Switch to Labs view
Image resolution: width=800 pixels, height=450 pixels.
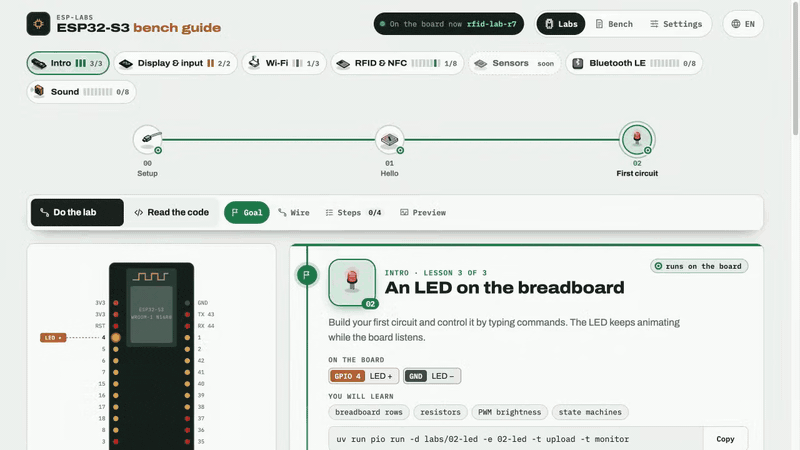tap(561, 24)
